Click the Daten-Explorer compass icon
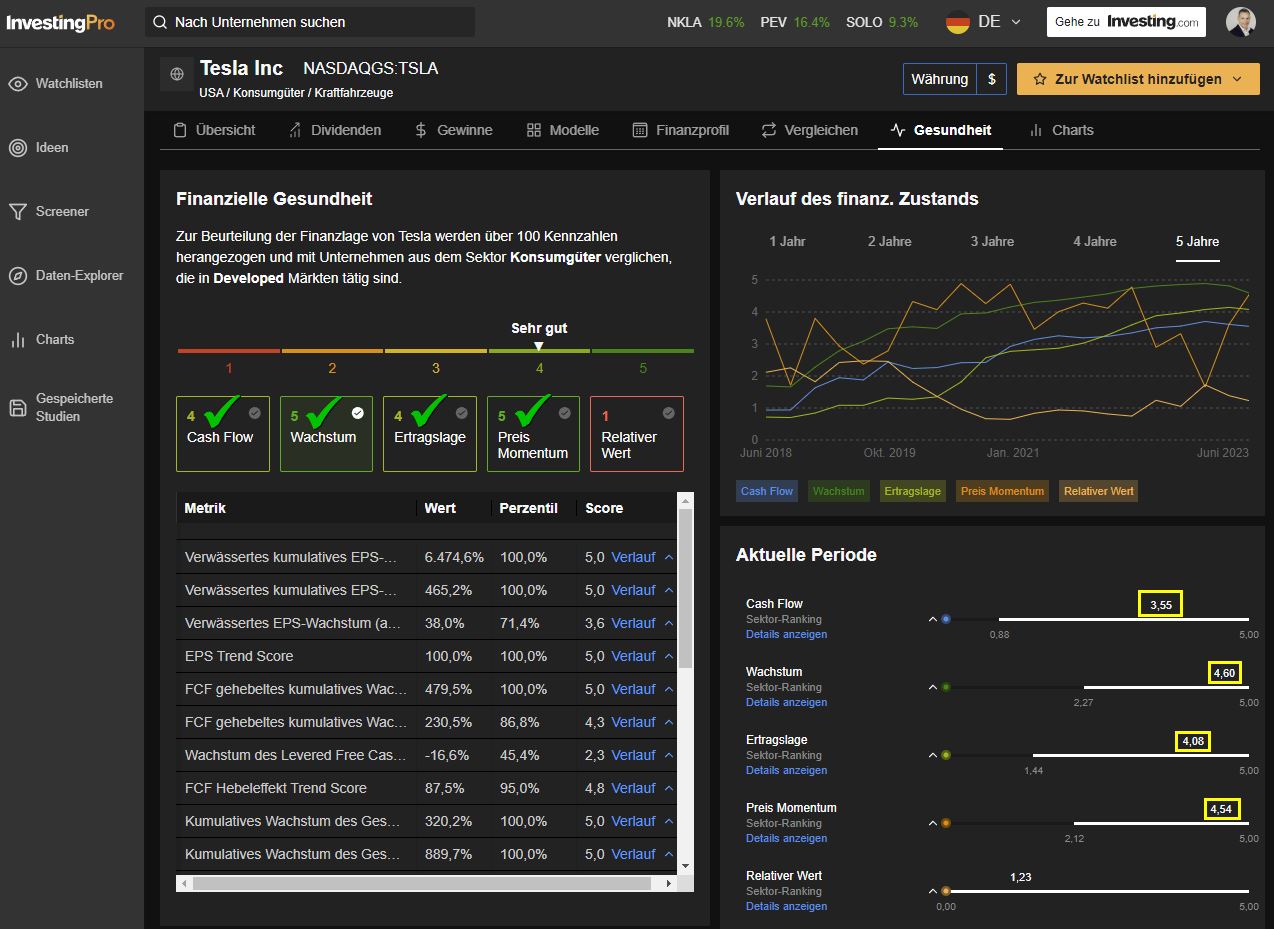The image size is (1274, 929). tap(18, 276)
